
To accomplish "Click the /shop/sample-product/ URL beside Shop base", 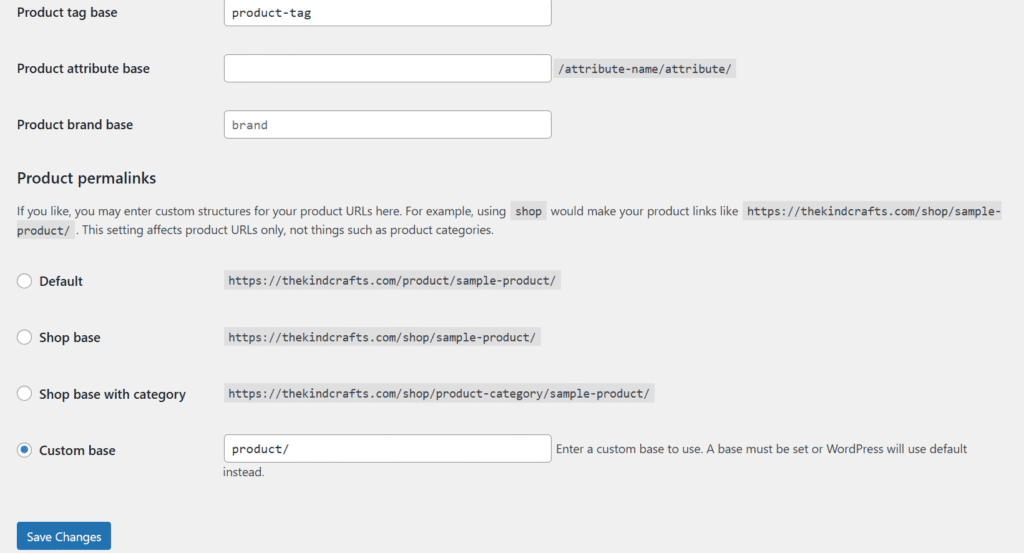I will point(383,338).
